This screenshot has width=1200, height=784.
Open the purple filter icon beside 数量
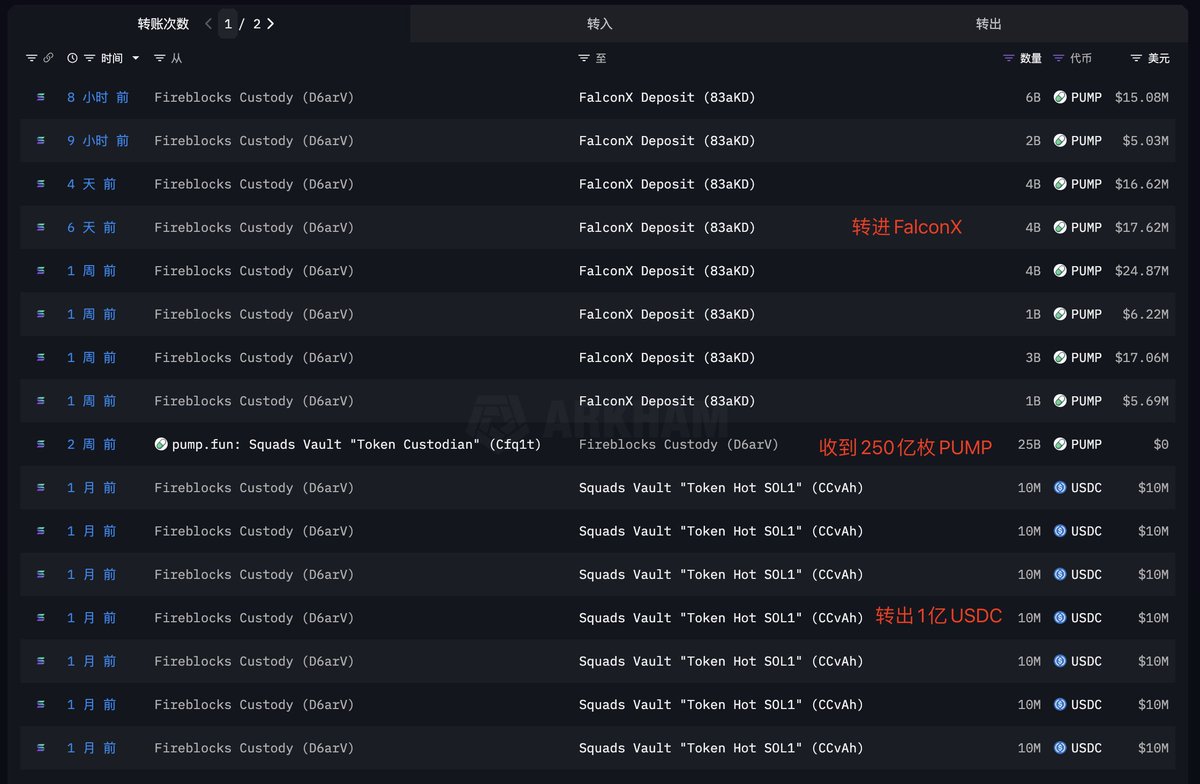click(x=1008, y=58)
